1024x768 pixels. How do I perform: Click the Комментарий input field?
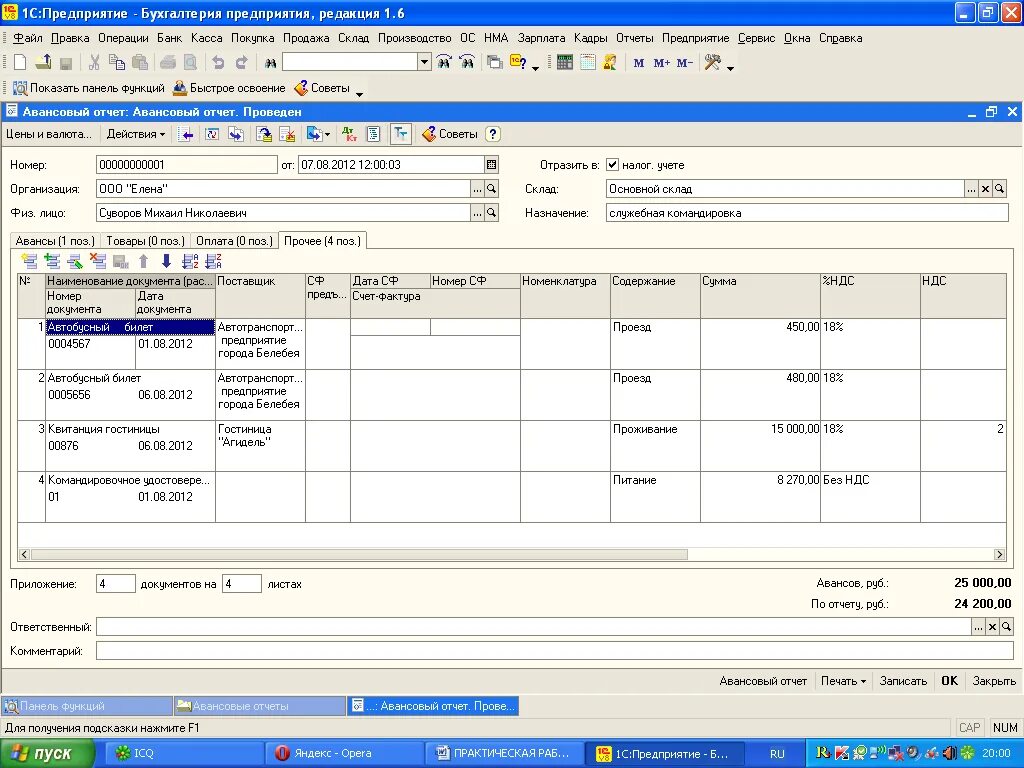click(554, 650)
